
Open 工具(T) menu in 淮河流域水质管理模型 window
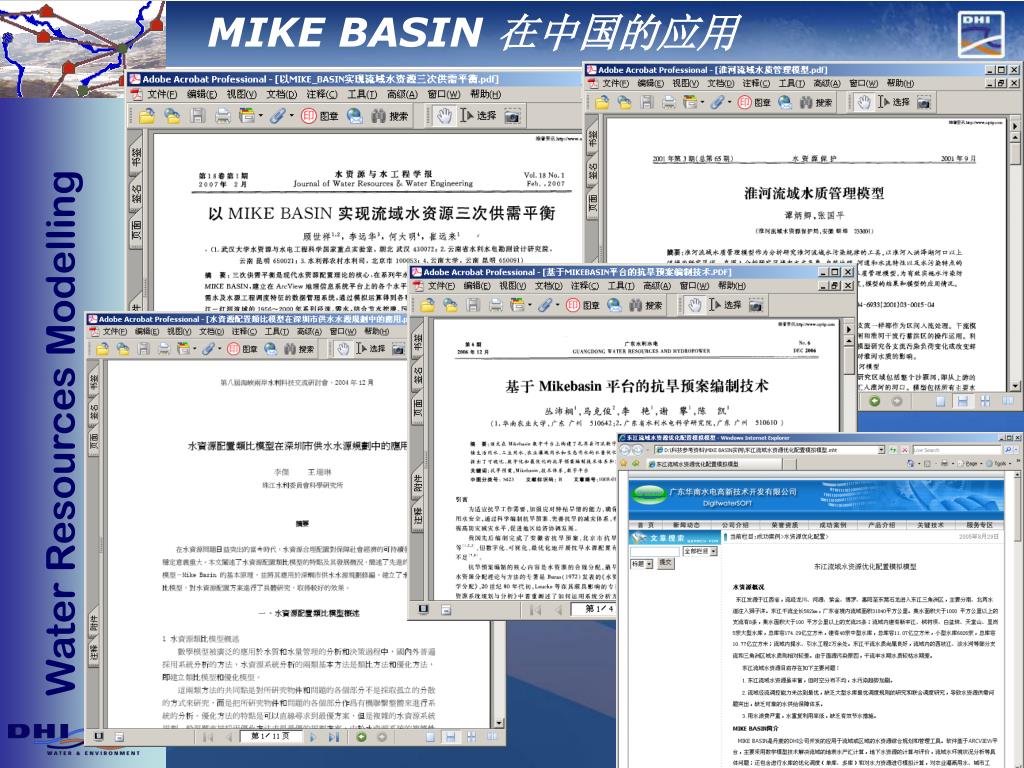[791, 83]
